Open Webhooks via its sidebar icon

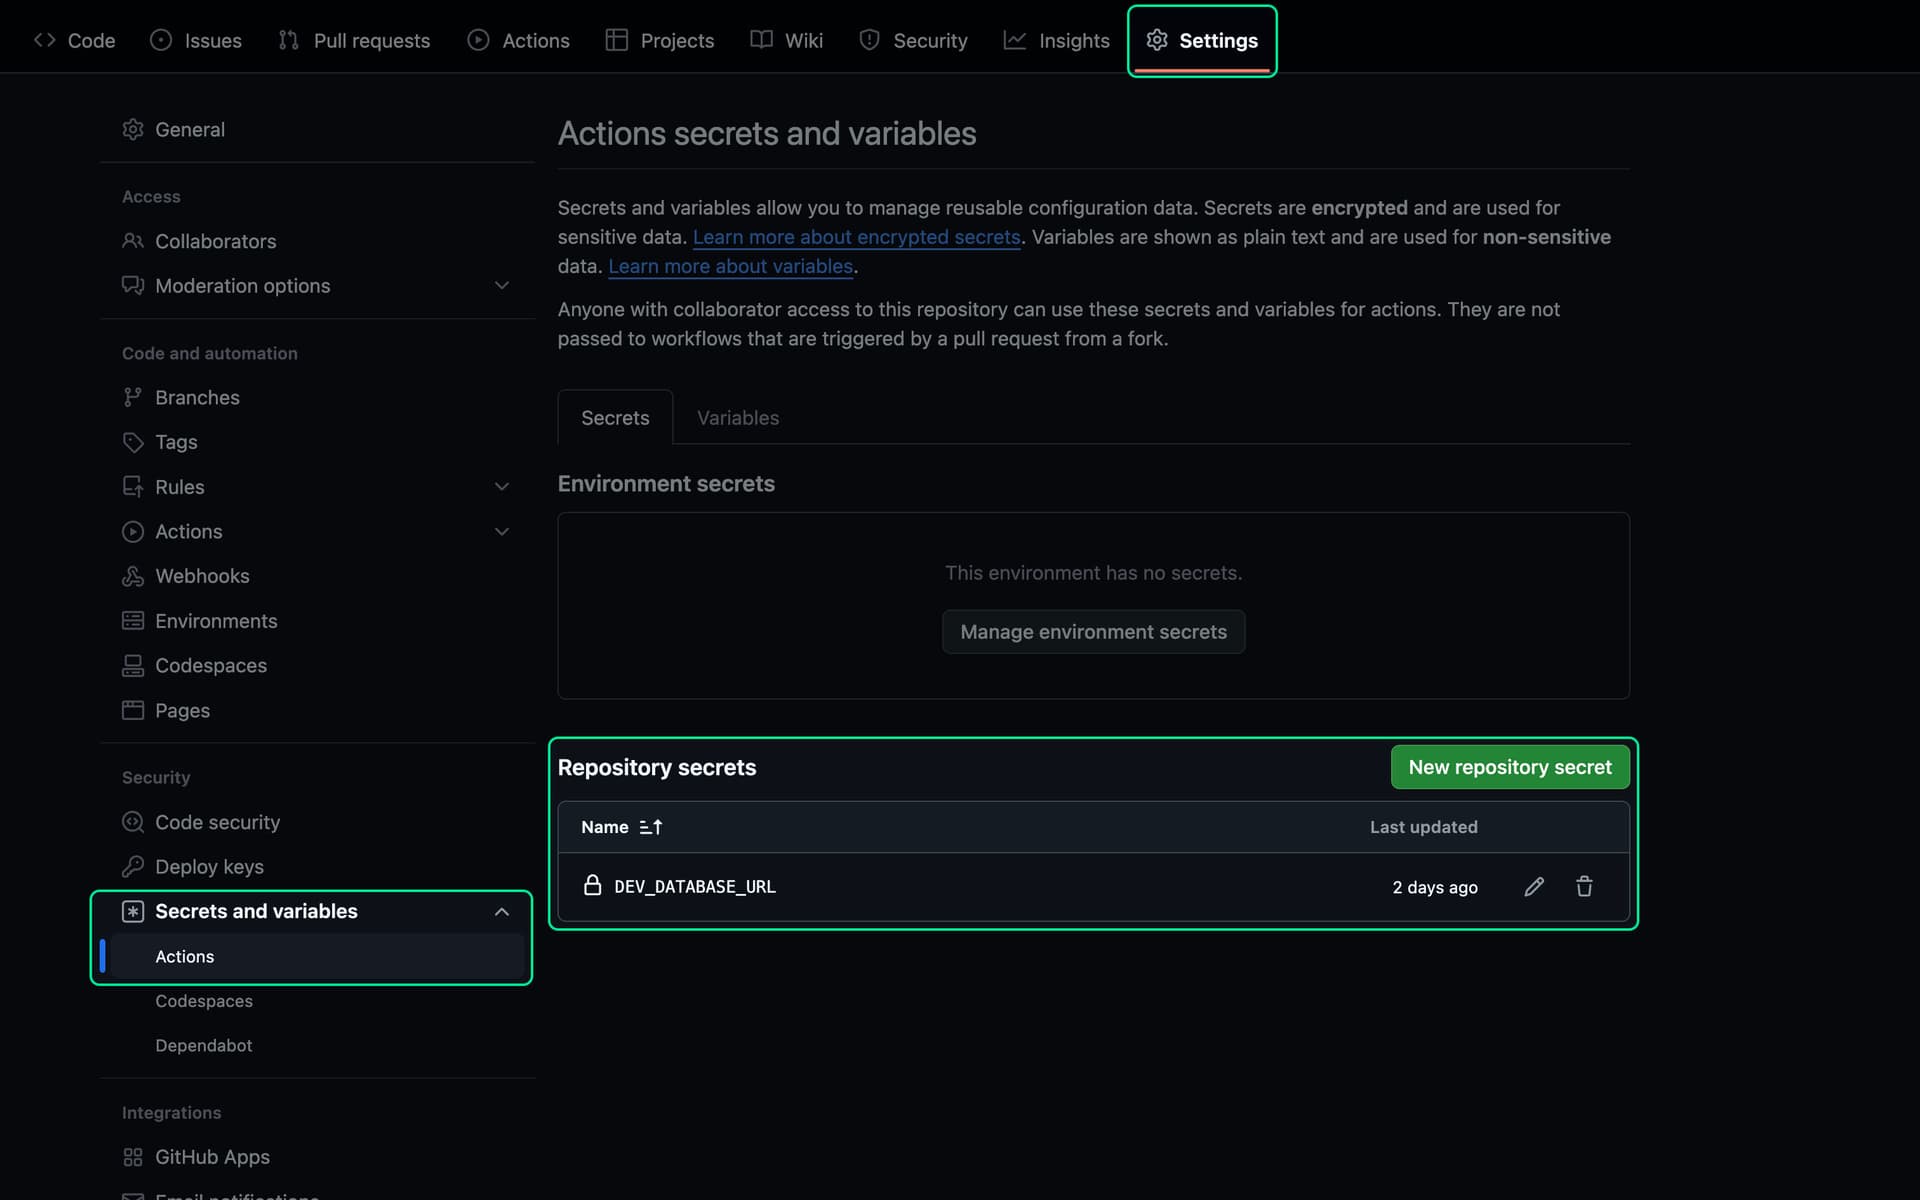point(134,576)
